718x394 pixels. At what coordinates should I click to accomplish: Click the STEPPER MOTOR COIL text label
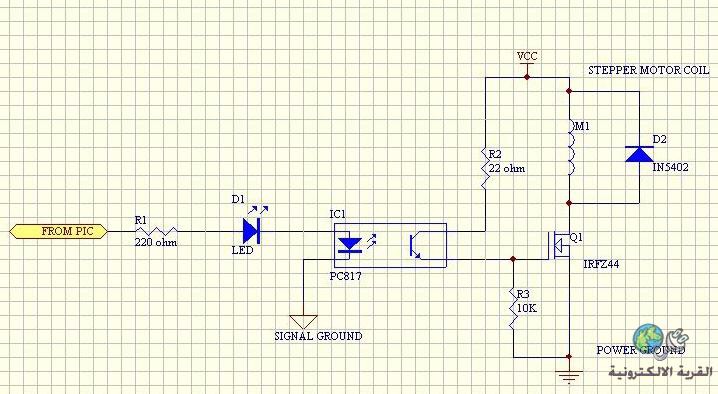coord(648,70)
